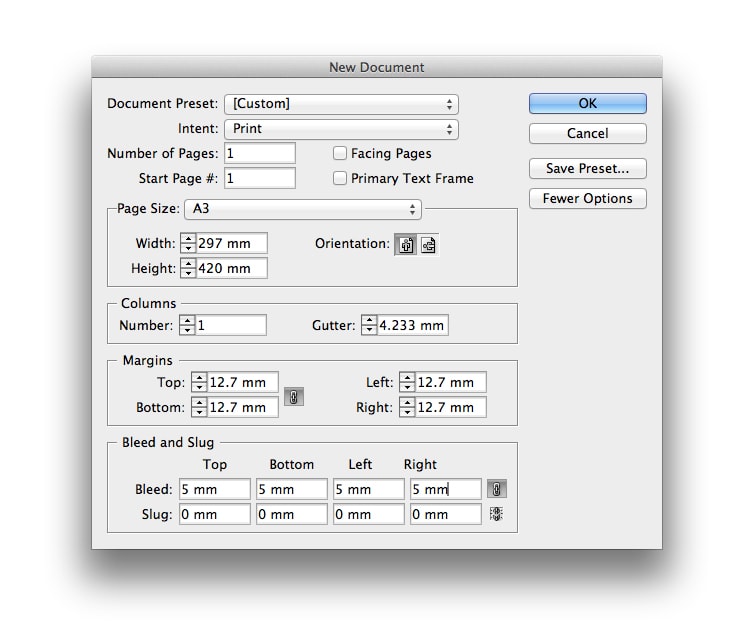The width and height of the screenshot is (750, 640).
Task: Click the Slug Top field
Action: (215, 514)
